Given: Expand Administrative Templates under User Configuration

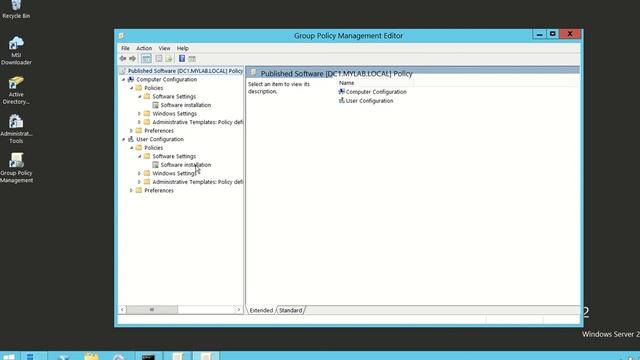Looking at the screenshot, I should point(140,182).
